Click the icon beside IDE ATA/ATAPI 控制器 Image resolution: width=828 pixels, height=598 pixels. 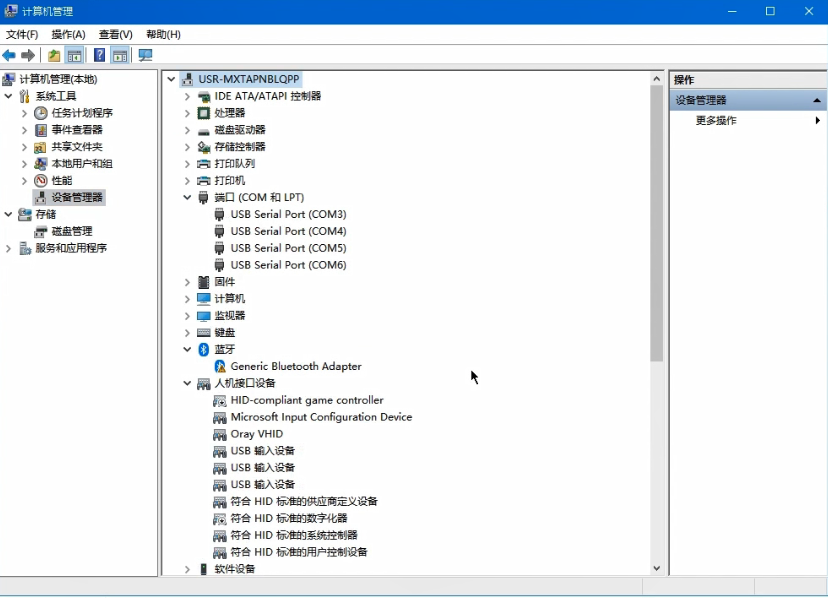(203, 96)
